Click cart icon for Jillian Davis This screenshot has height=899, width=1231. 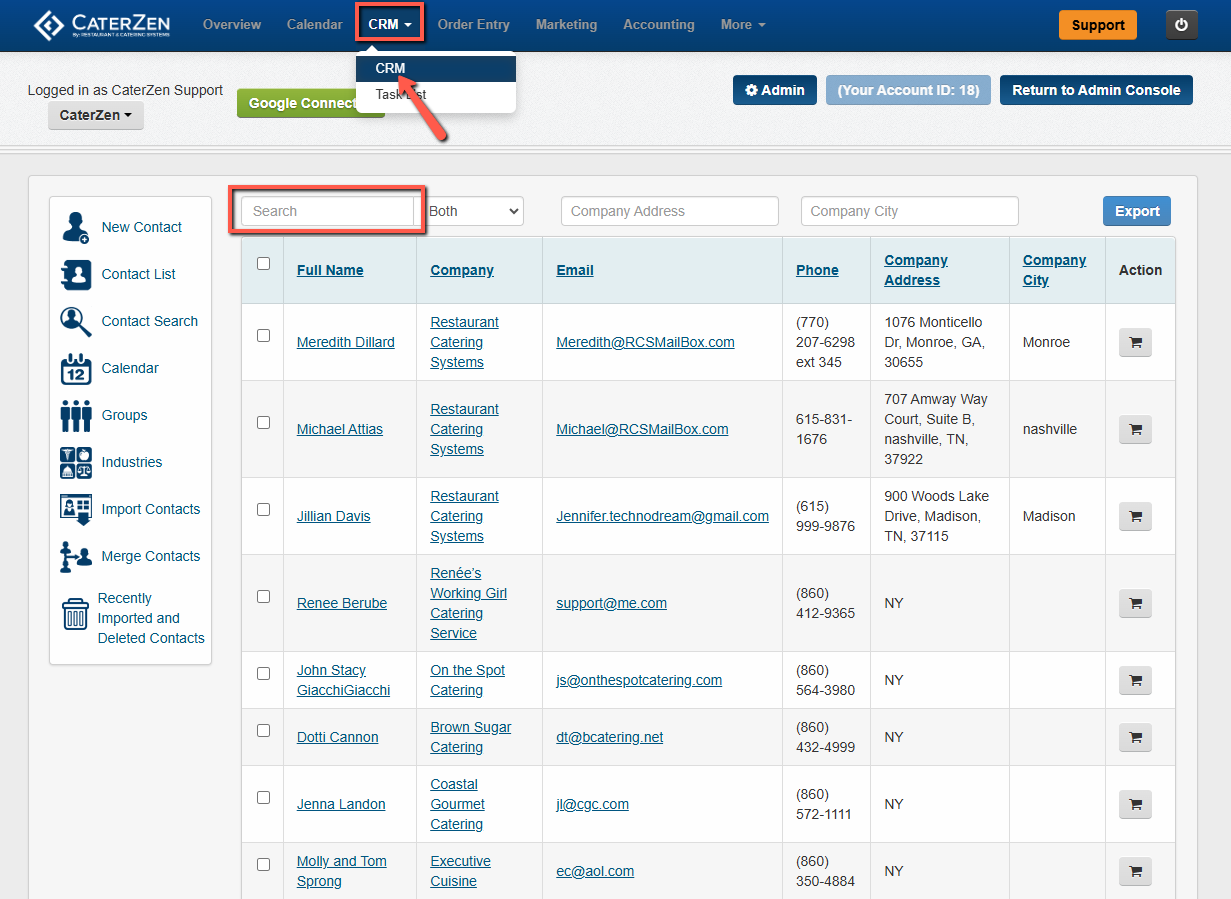(1135, 516)
